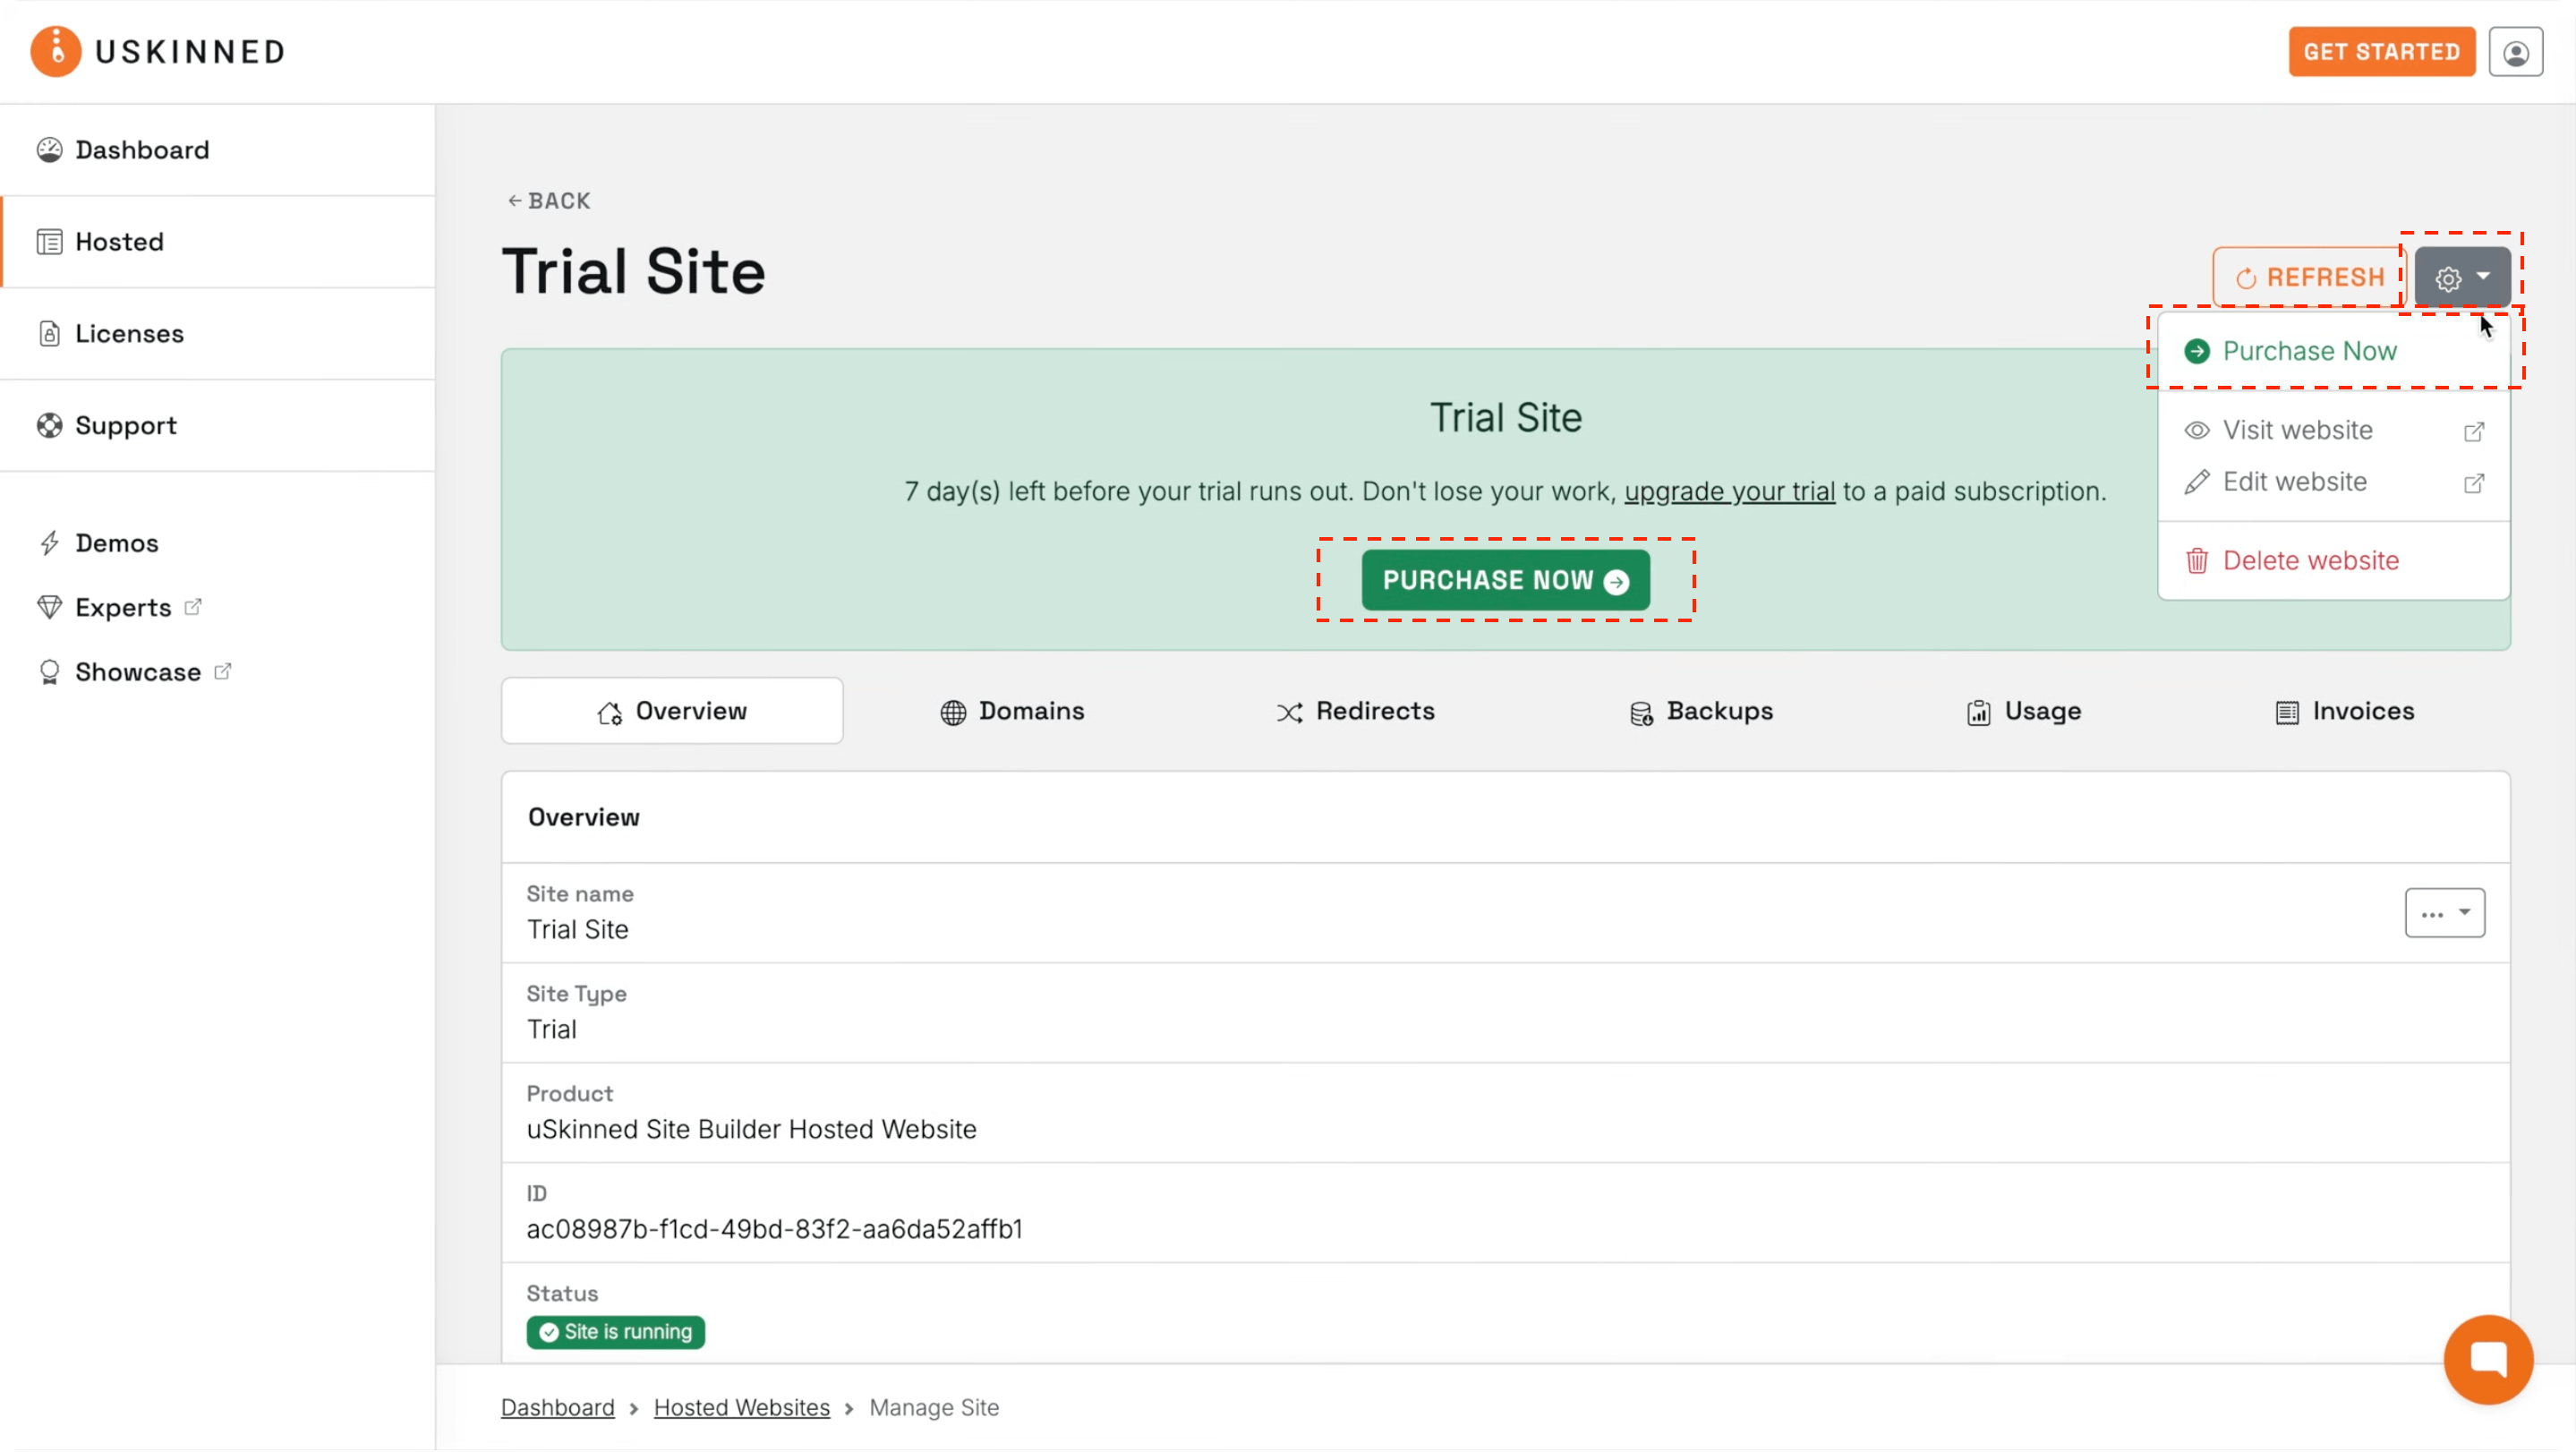2576x1452 pixels.
Task: Click the green arrow icon beside Purchase Now menu item
Action: 2196,351
